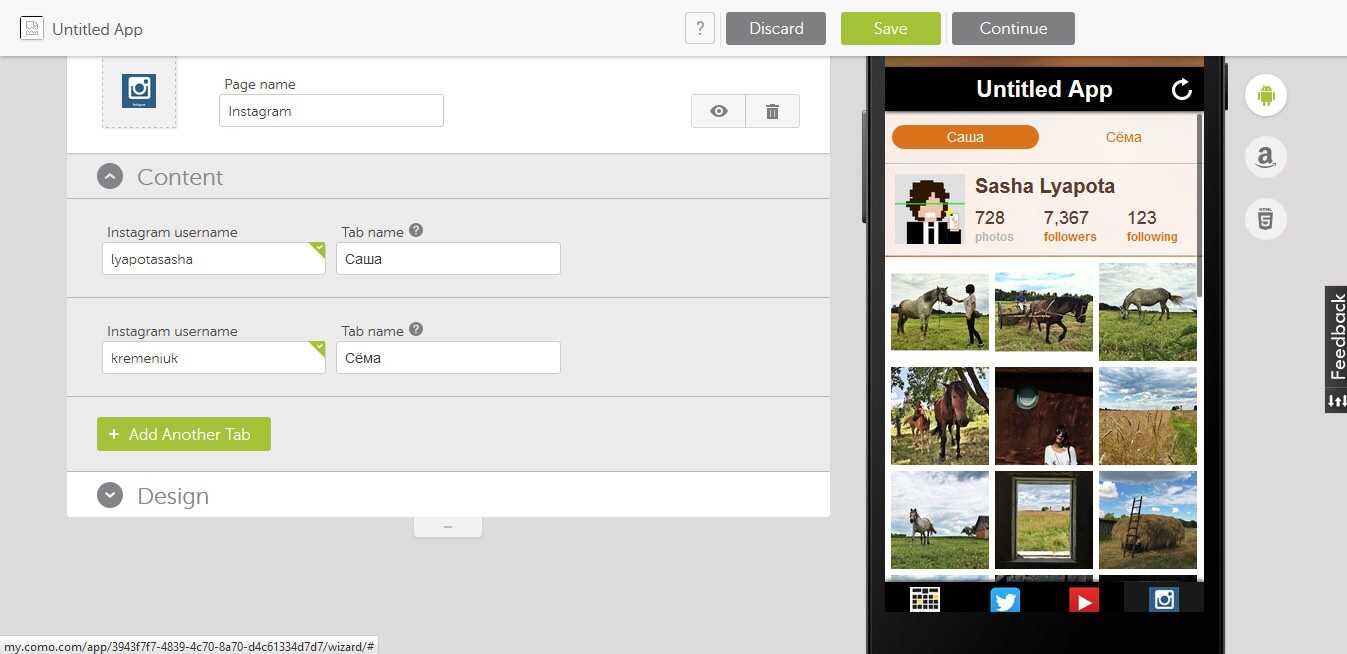Save the app
The width and height of the screenshot is (1347, 654).
click(x=891, y=28)
